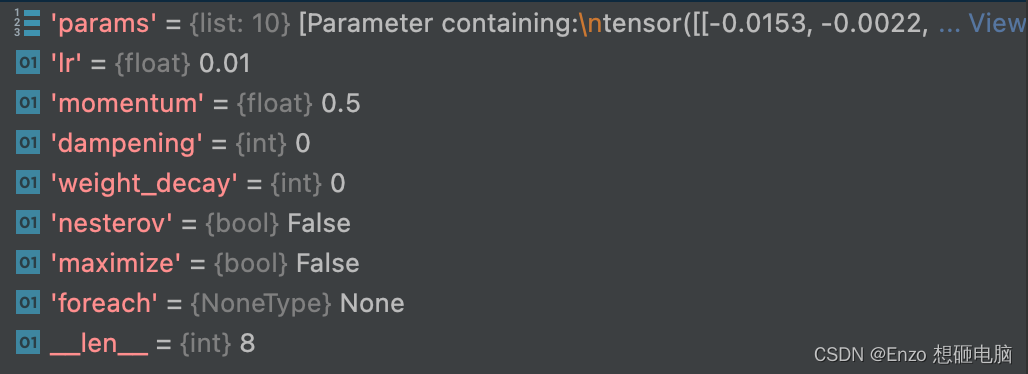The height and width of the screenshot is (374, 1028).
Task: Click the variable icon next to 'lr'
Action: [28, 64]
